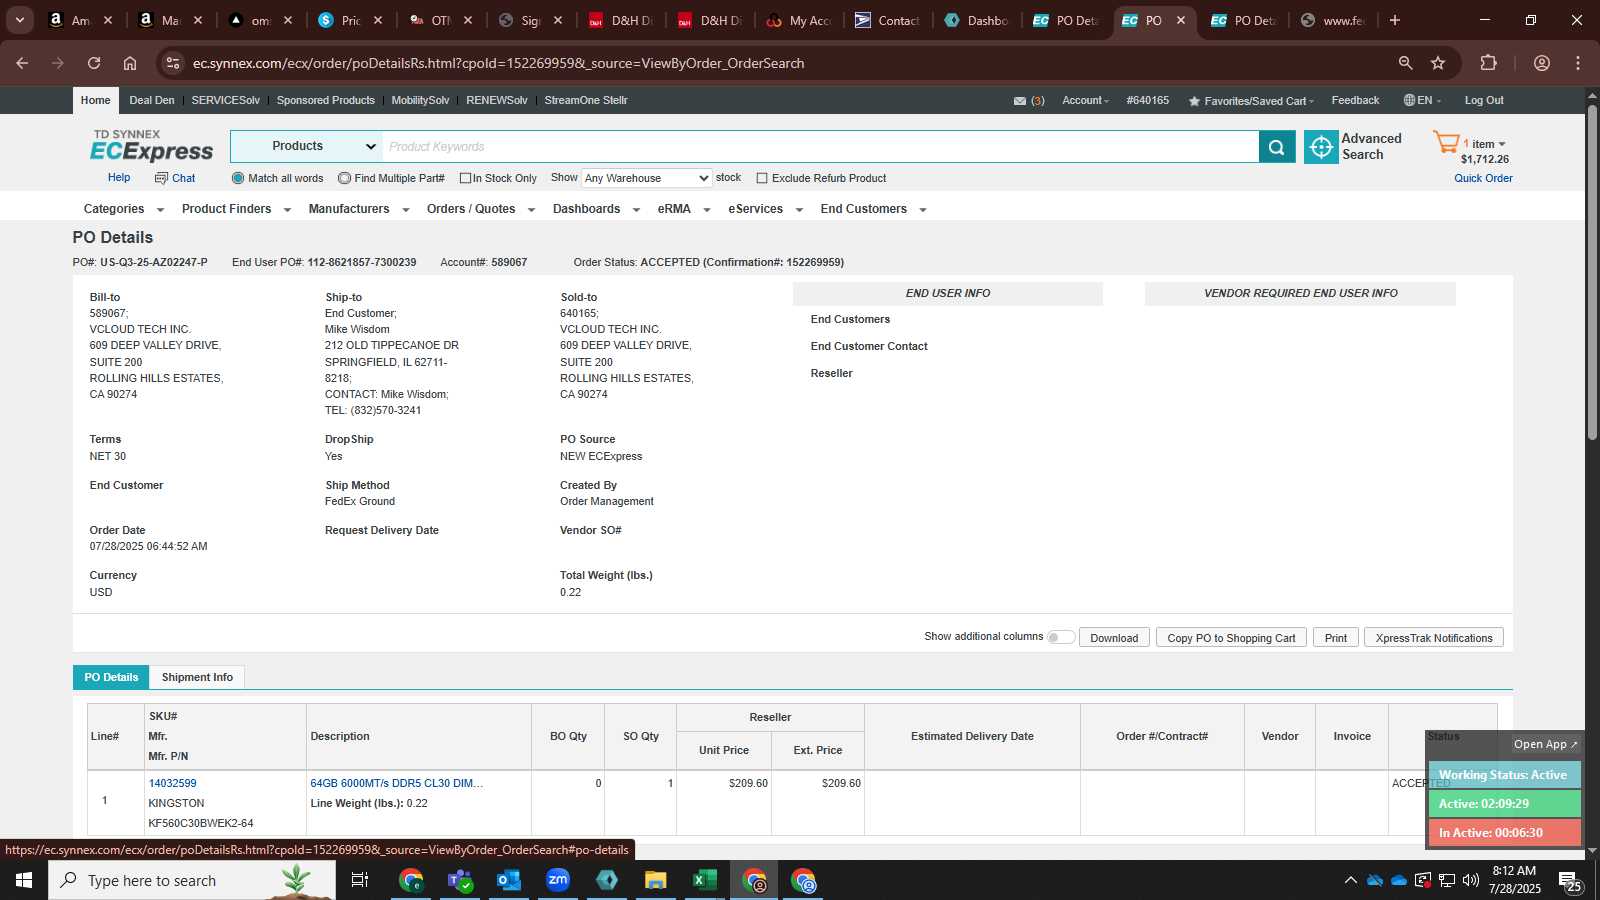The image size is (1600, 900).
Task: Click the zoom magnifier in address bar
Action: [1405, 63]
